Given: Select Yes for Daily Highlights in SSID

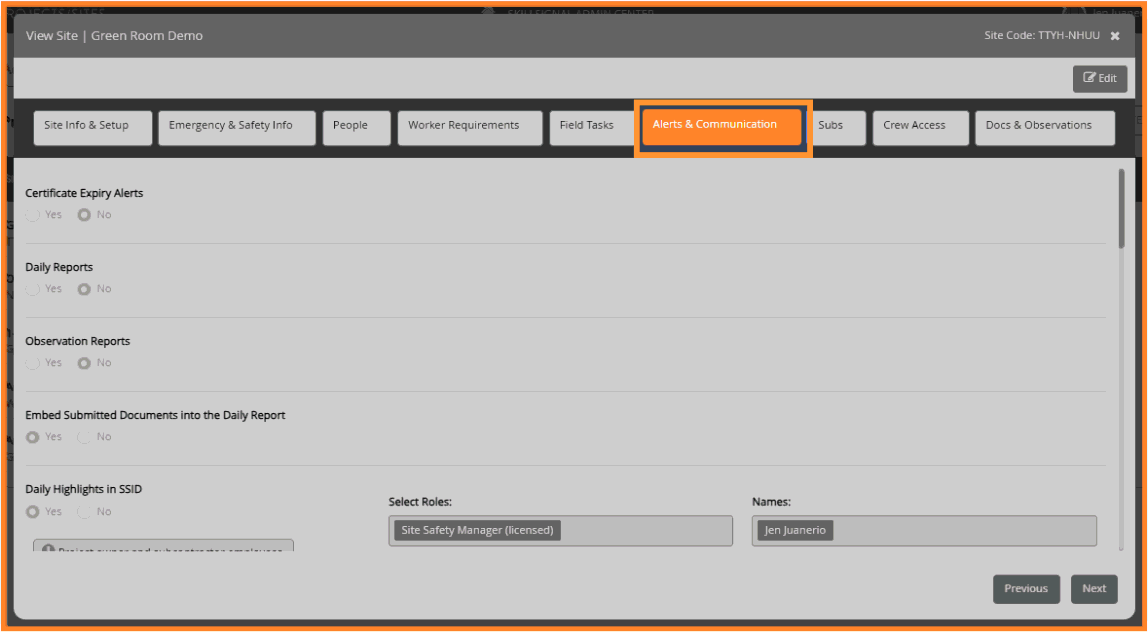Looking at the screenshot, I should coord(32,512).
